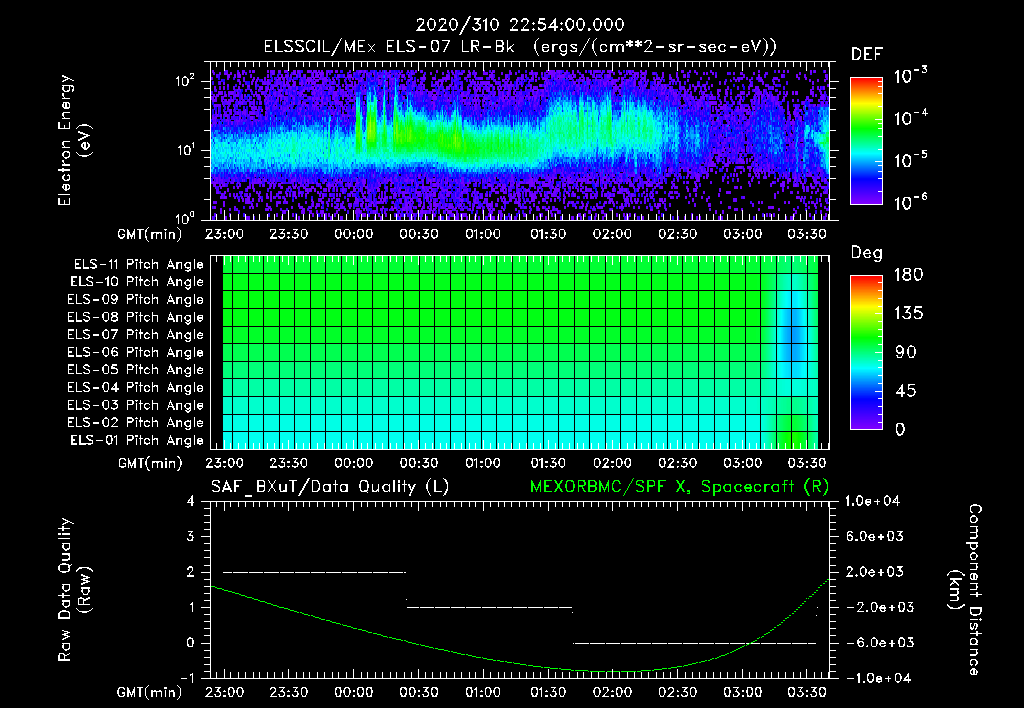The height and width of the screenshot is (708, 1024).
Task: Click the 10⁰ tick on the energy axis
Action: click(185, 217)
